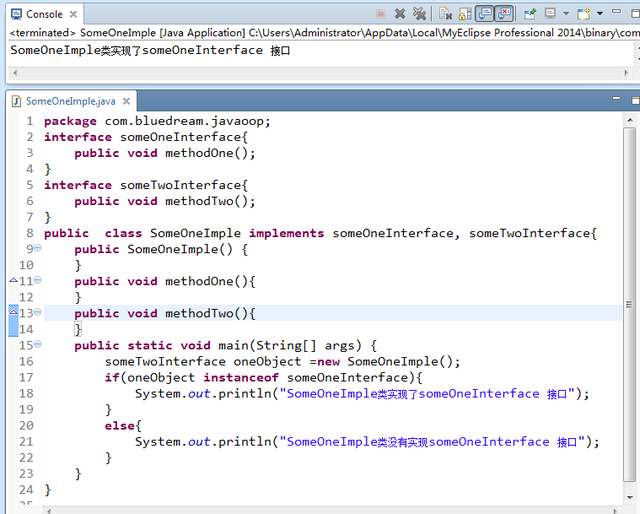Click the Console tab monitor icon
This screenshot has width=640, height=514.
16,14
